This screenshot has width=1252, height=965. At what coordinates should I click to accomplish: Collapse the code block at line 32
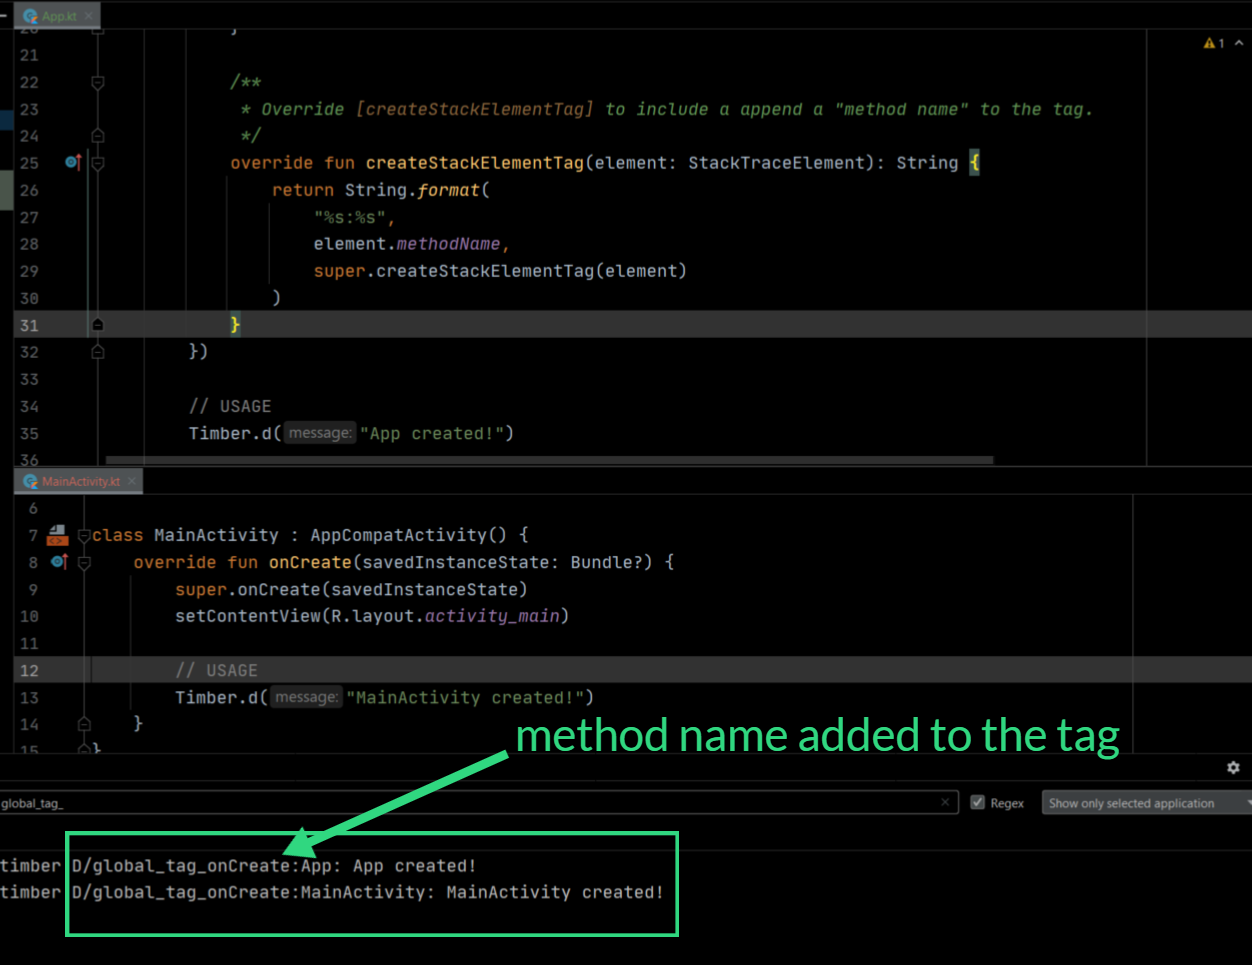coord(96,351)
